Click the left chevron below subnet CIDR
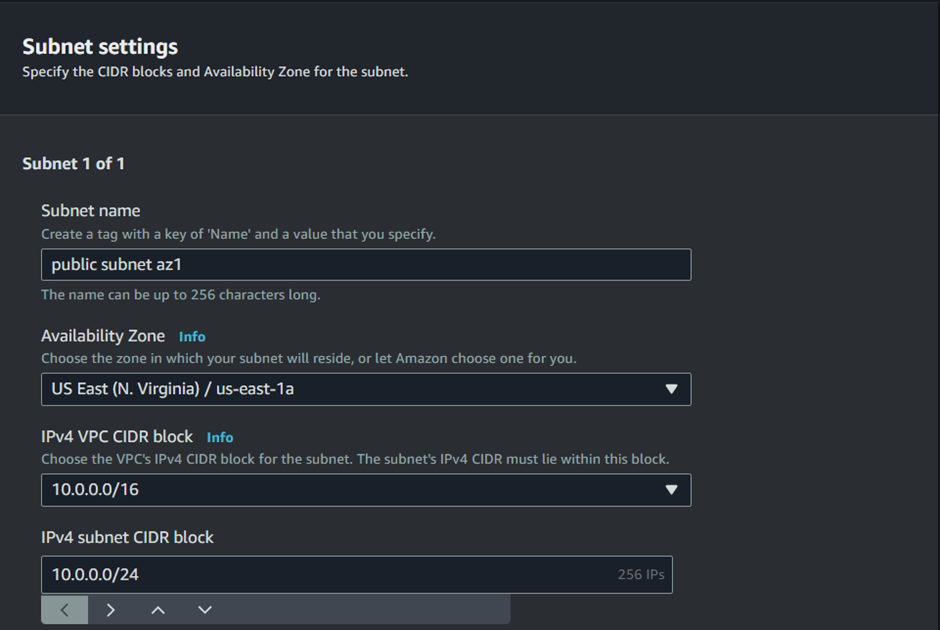The height and width of the screenshot is (630, 940). pos(65,610)
